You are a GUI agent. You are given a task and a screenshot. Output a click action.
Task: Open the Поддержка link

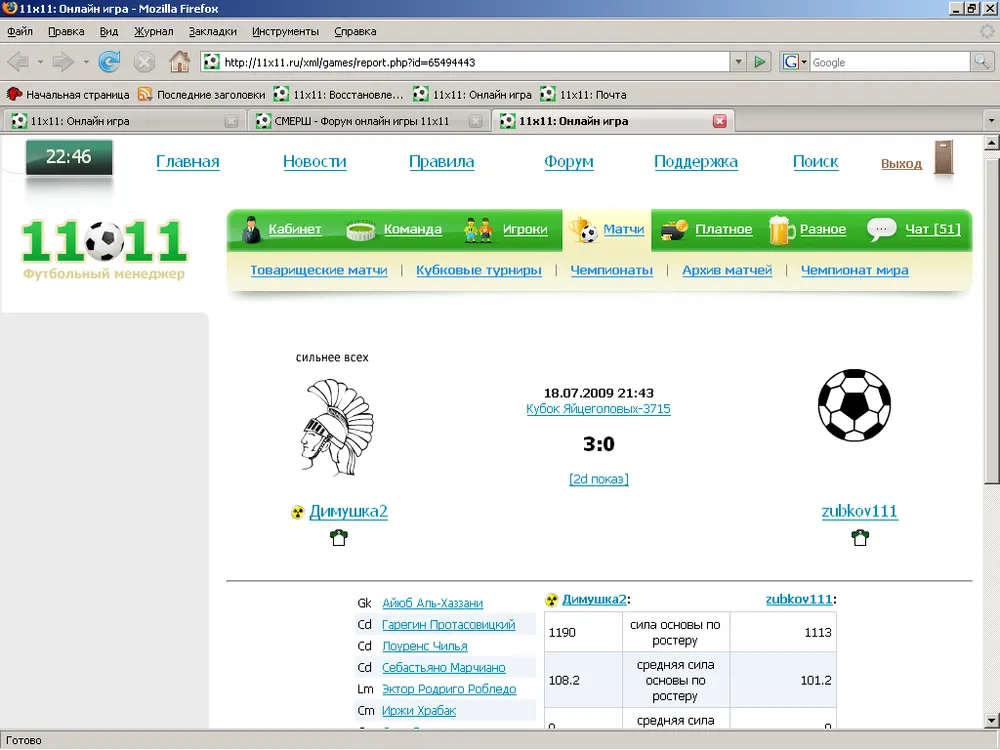point(696,162)
